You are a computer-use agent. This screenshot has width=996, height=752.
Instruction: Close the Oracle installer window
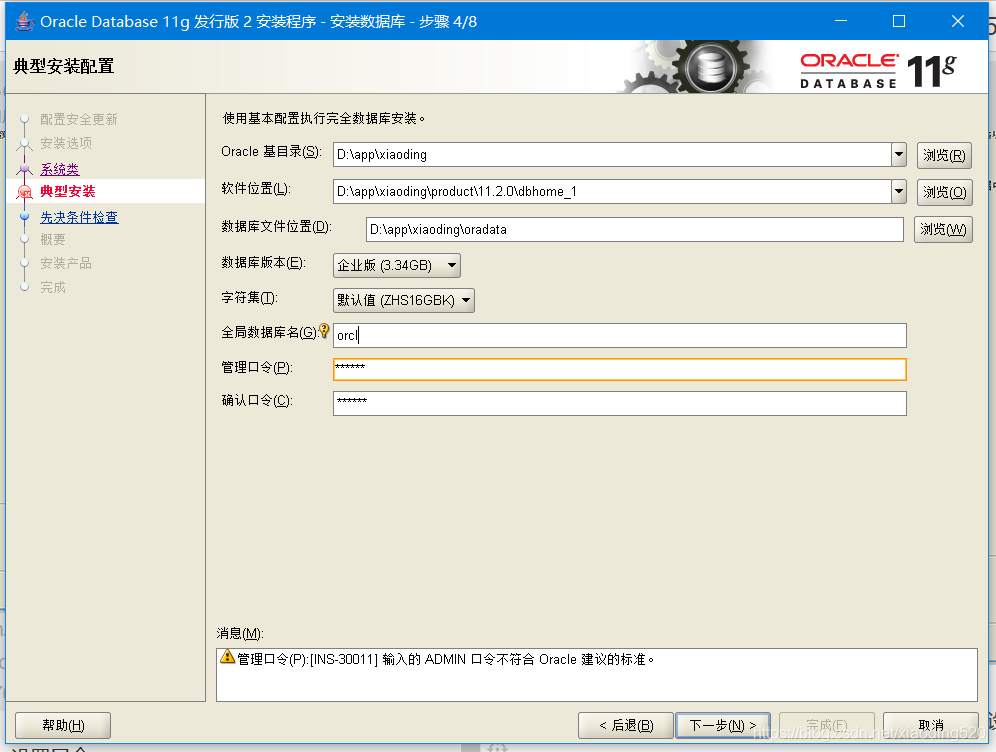pos(958,21)
